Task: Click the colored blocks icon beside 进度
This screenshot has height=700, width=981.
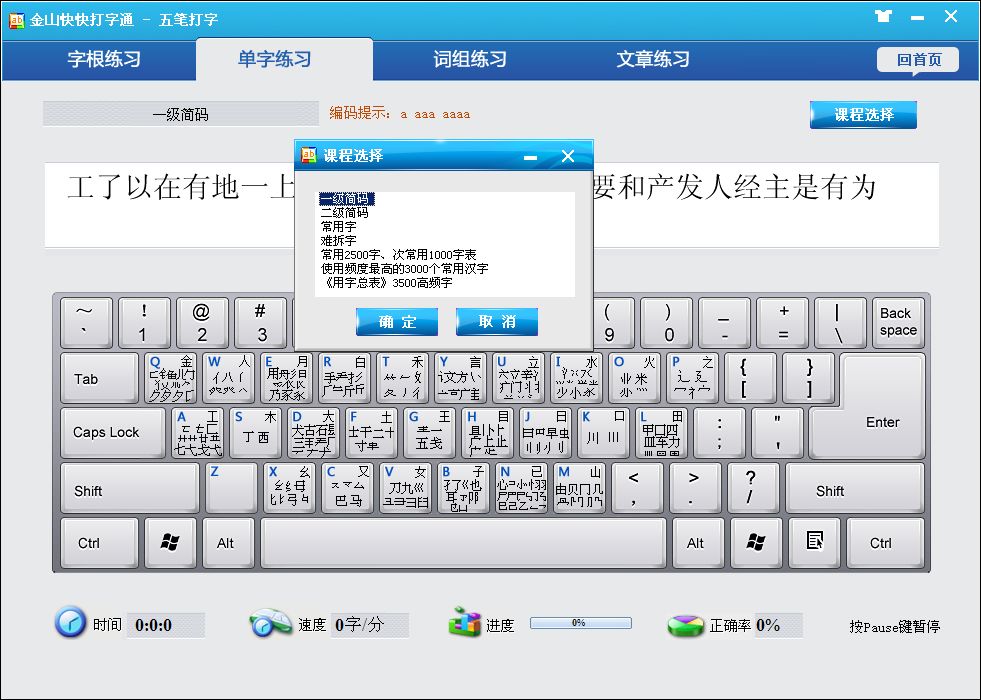Action: 464,623
